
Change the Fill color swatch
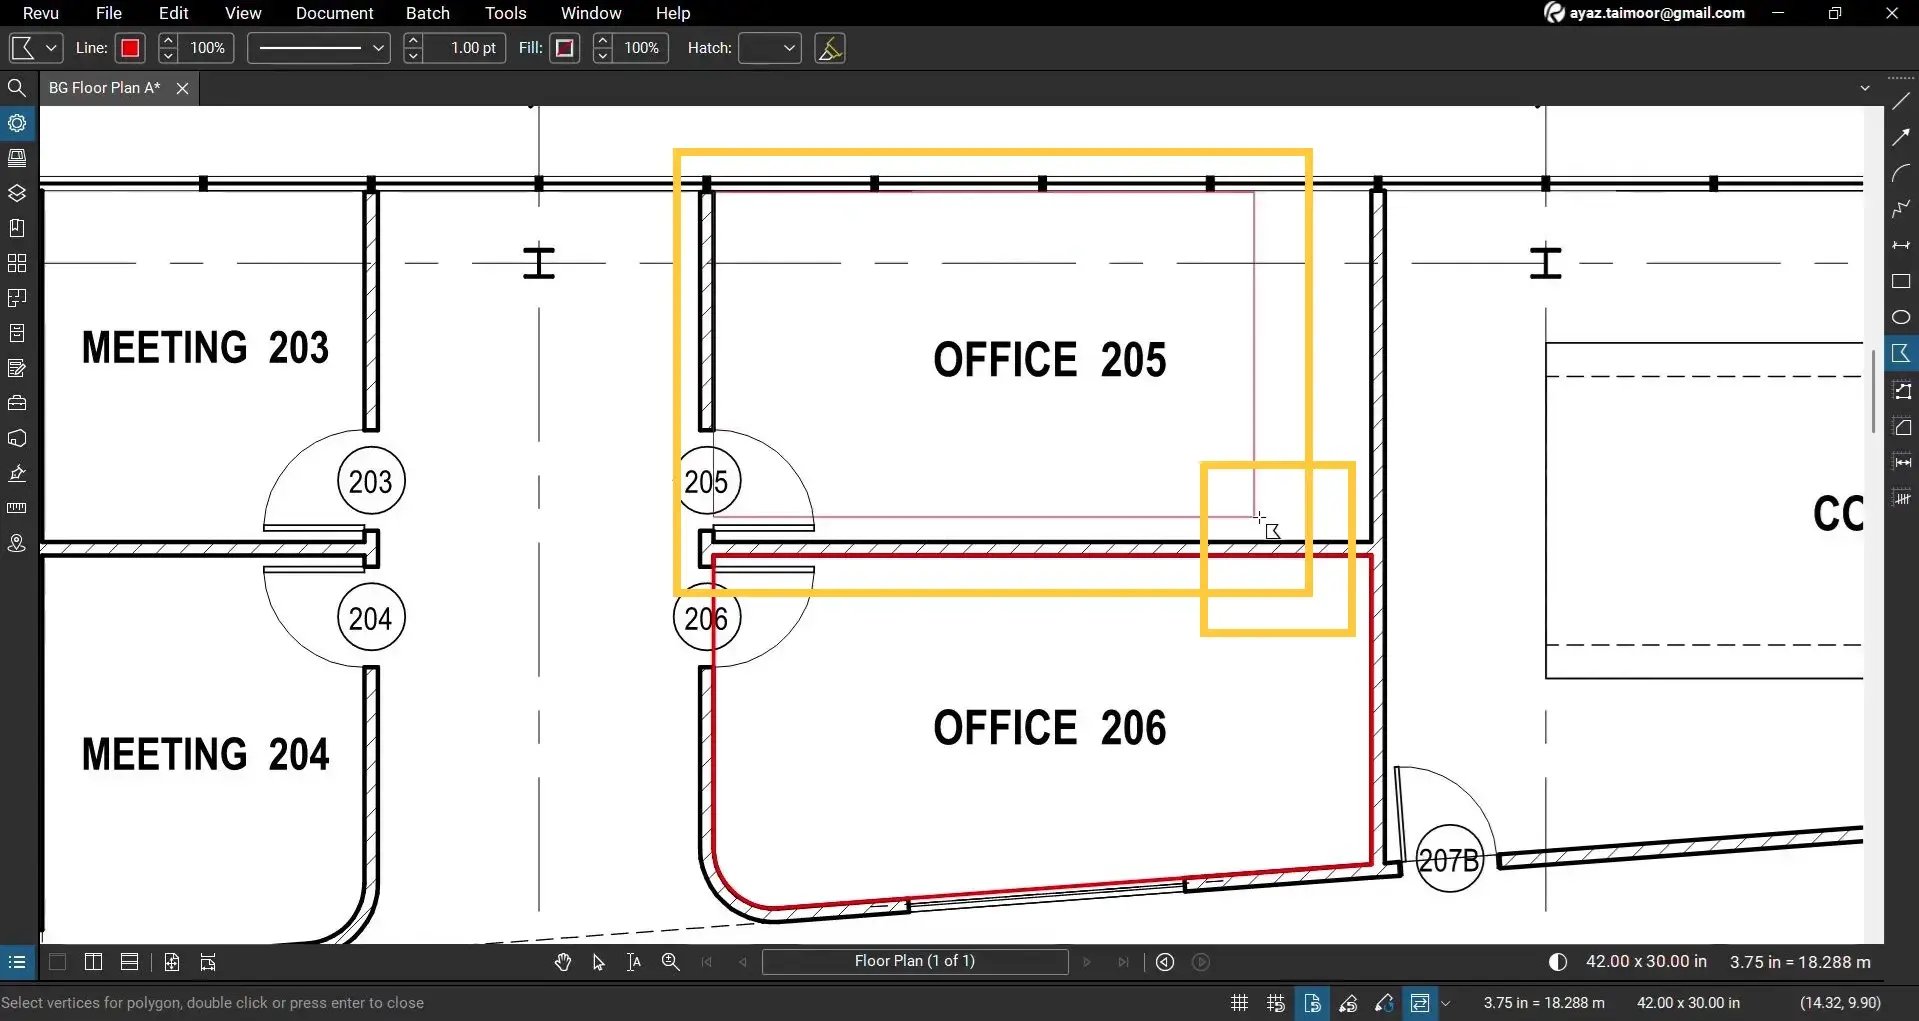click(564, 47)
